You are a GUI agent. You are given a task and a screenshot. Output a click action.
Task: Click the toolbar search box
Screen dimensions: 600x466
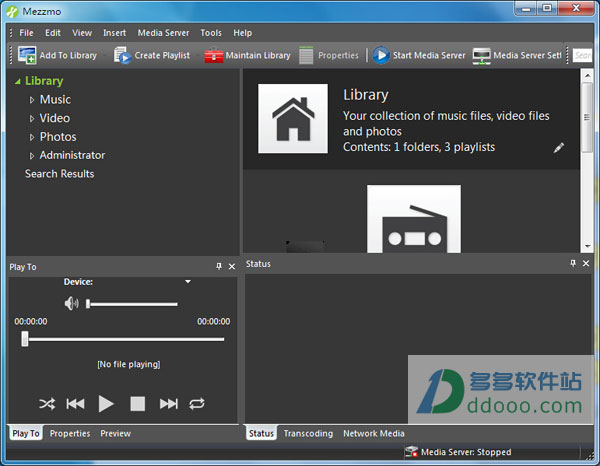tap(582, 55)
